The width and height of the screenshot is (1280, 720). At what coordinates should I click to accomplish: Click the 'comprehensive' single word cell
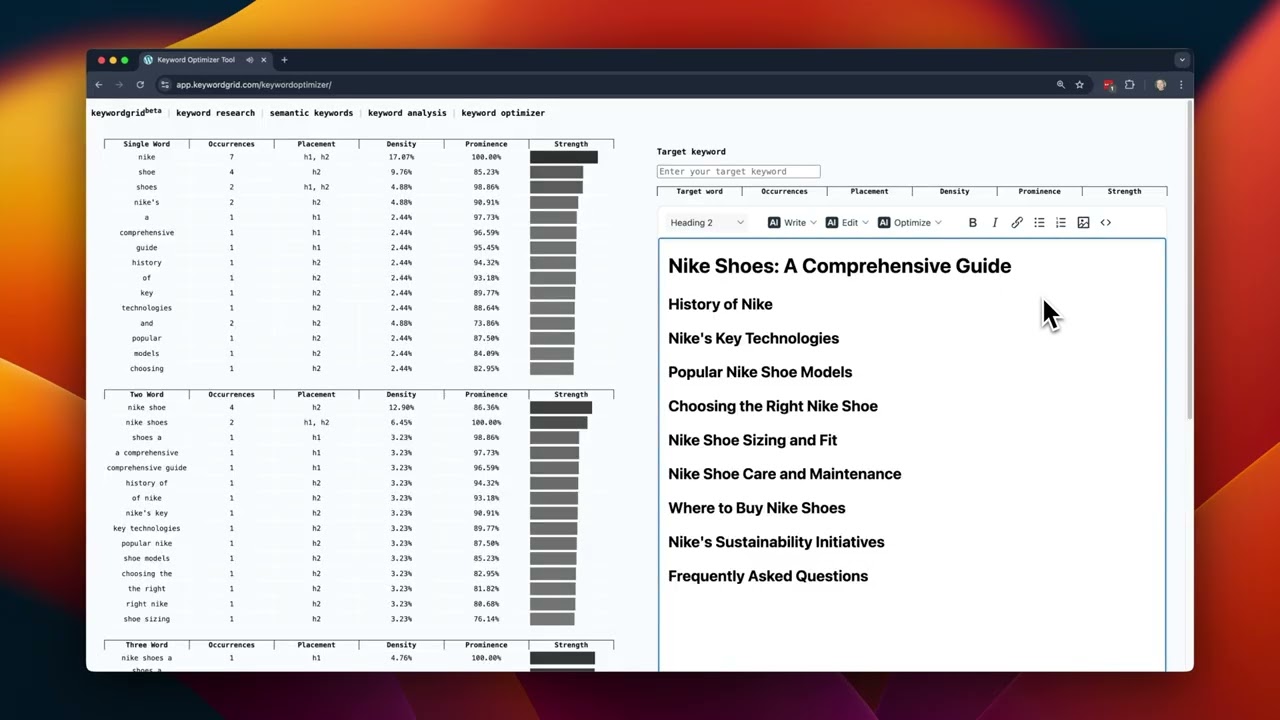tap(146, 233)
